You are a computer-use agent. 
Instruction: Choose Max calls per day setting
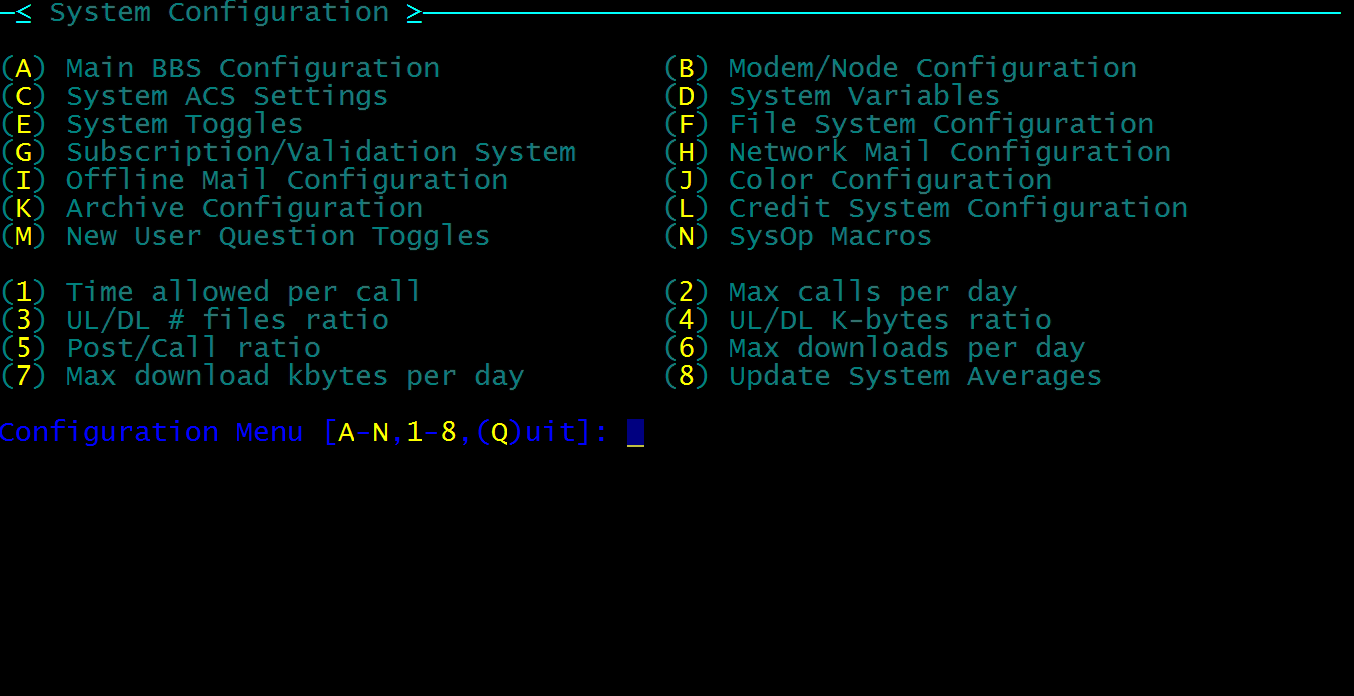(x=841, y=292)
